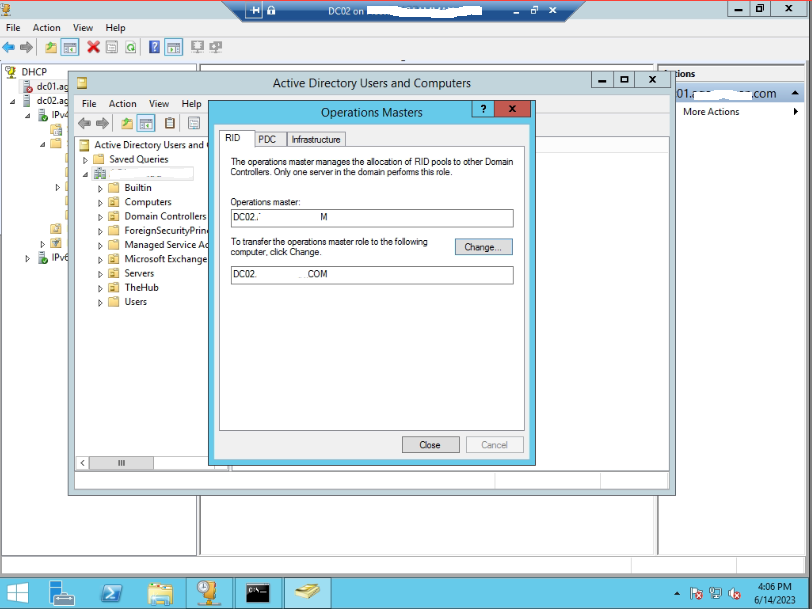Expand the ForeignSecurityPrincipals folder
The height and width of the screenshot is (609, 812).
tap(100, 231)
